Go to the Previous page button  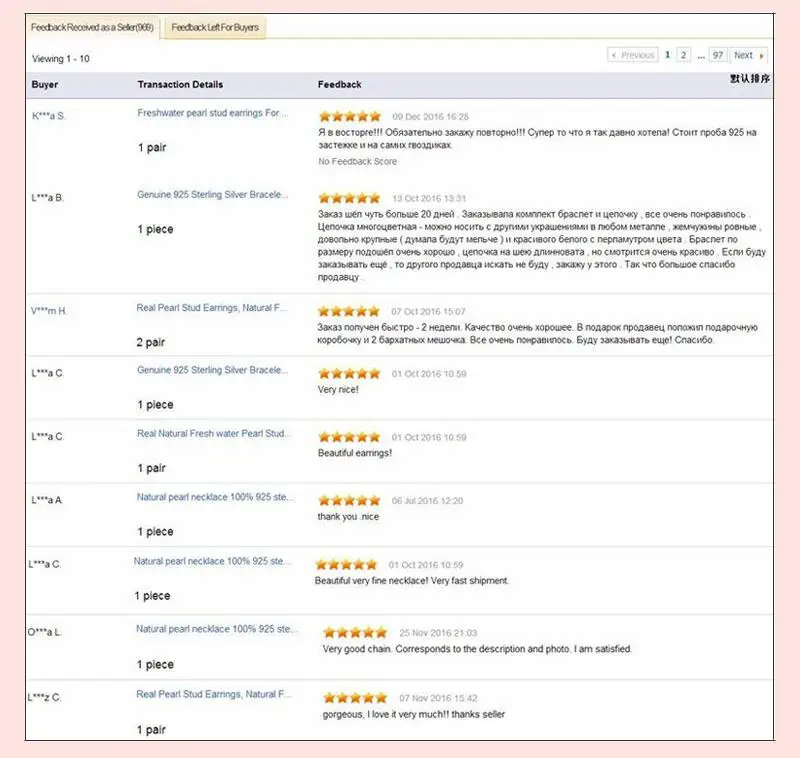(x=633, y=55)
